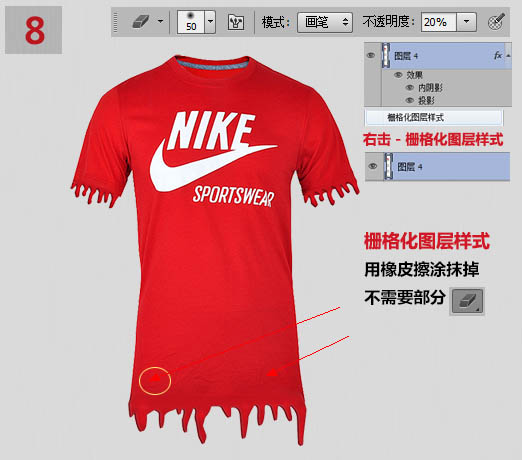Hide 图层 4 with fx effects
This screenshot has height=460, width=522.
tap(371, 56)
